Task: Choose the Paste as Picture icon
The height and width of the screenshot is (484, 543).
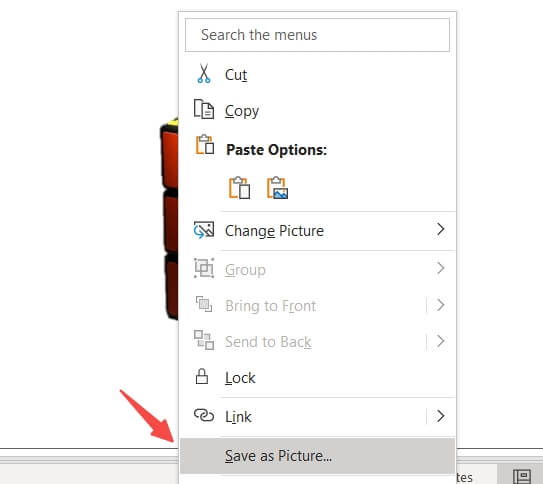Action: click(x=277, y=188)
